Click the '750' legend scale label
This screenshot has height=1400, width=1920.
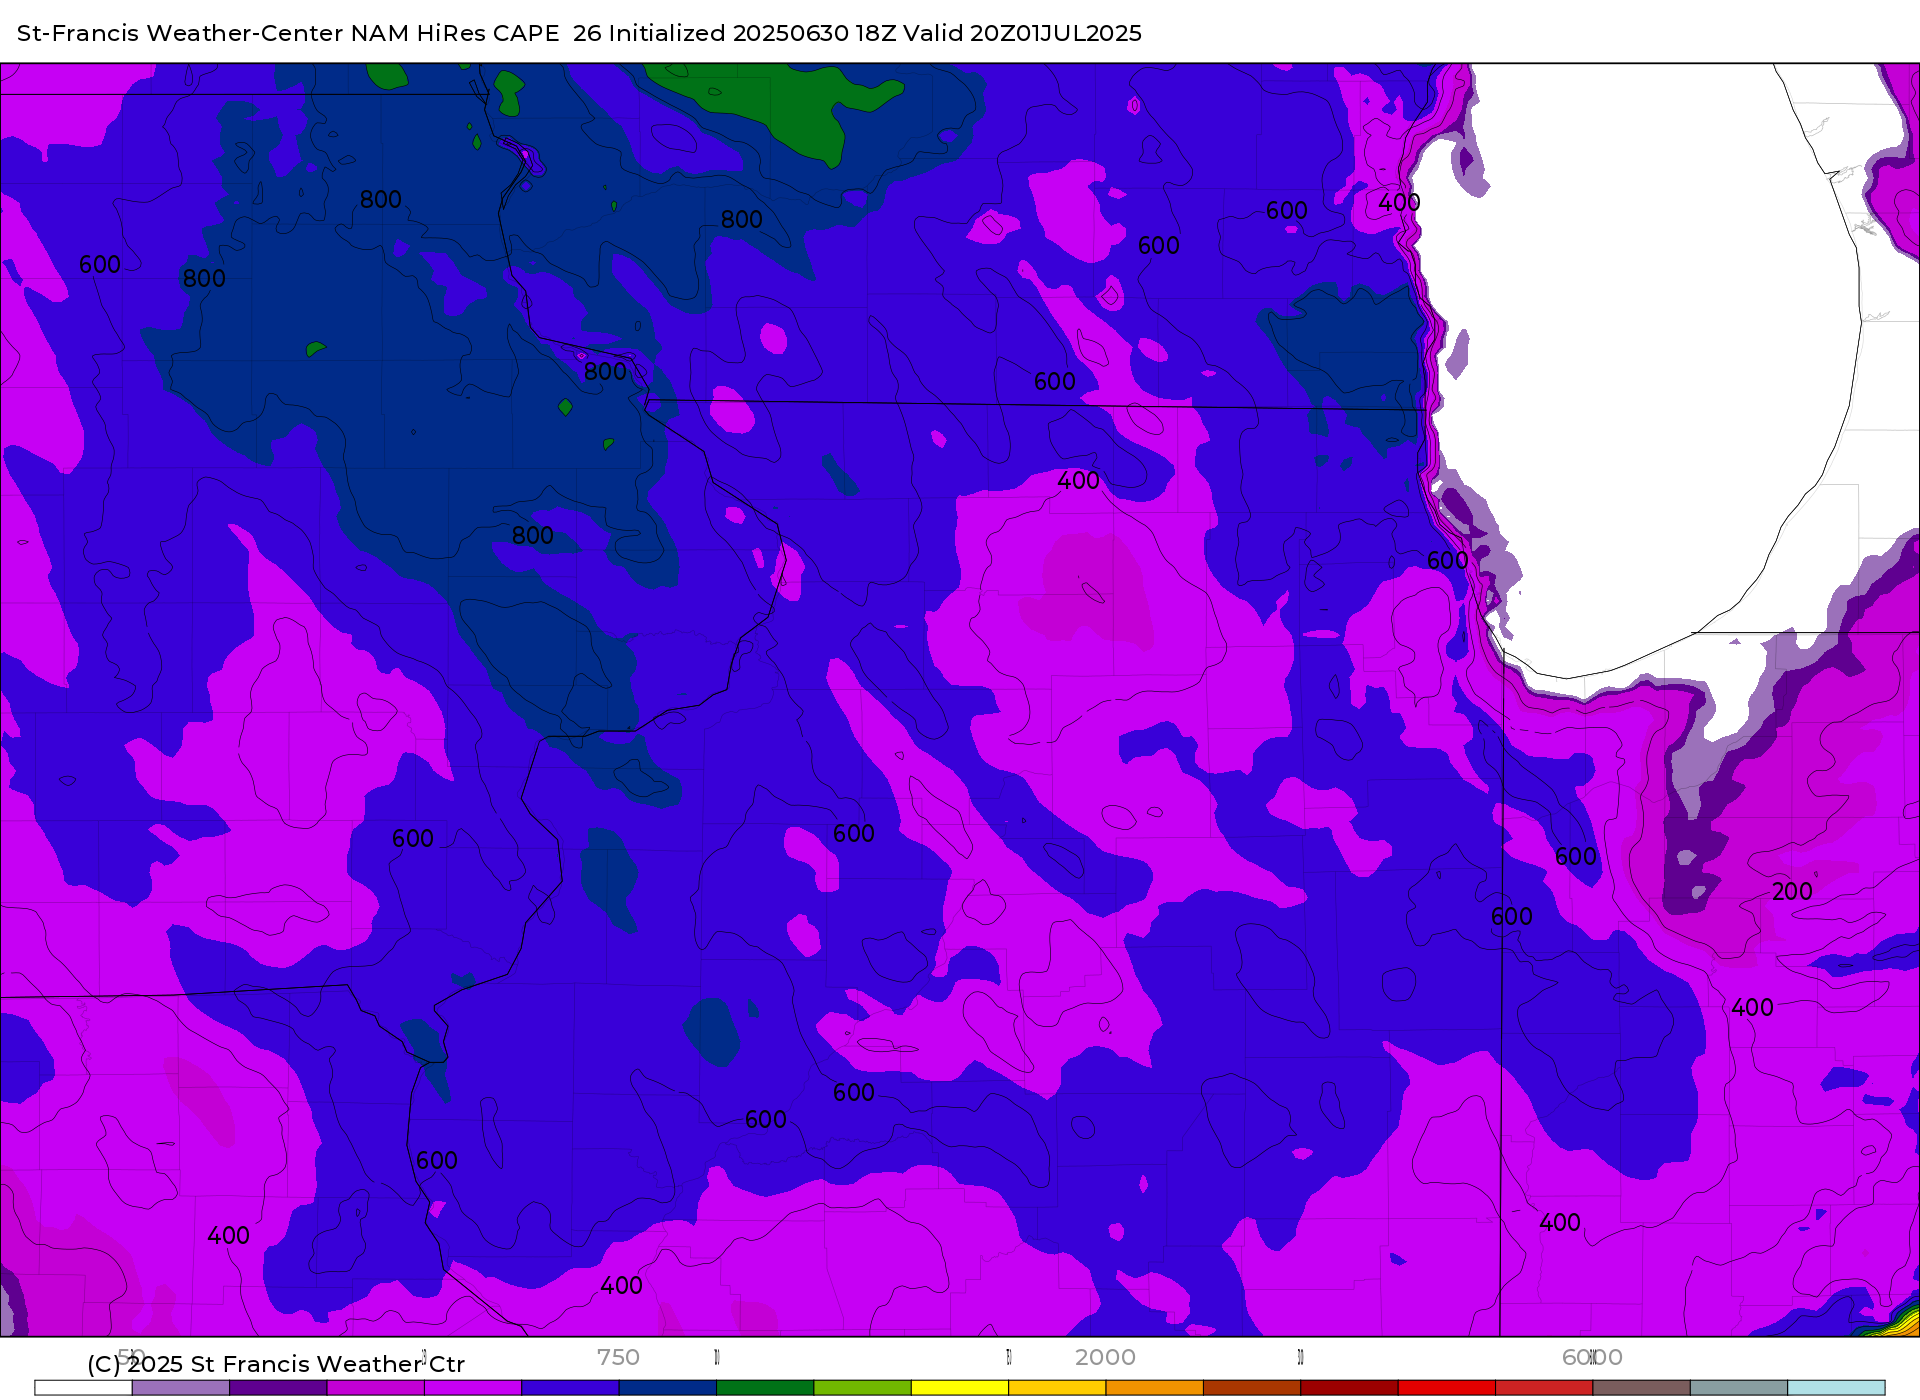pyautogui.click(x=618, y=1357)
